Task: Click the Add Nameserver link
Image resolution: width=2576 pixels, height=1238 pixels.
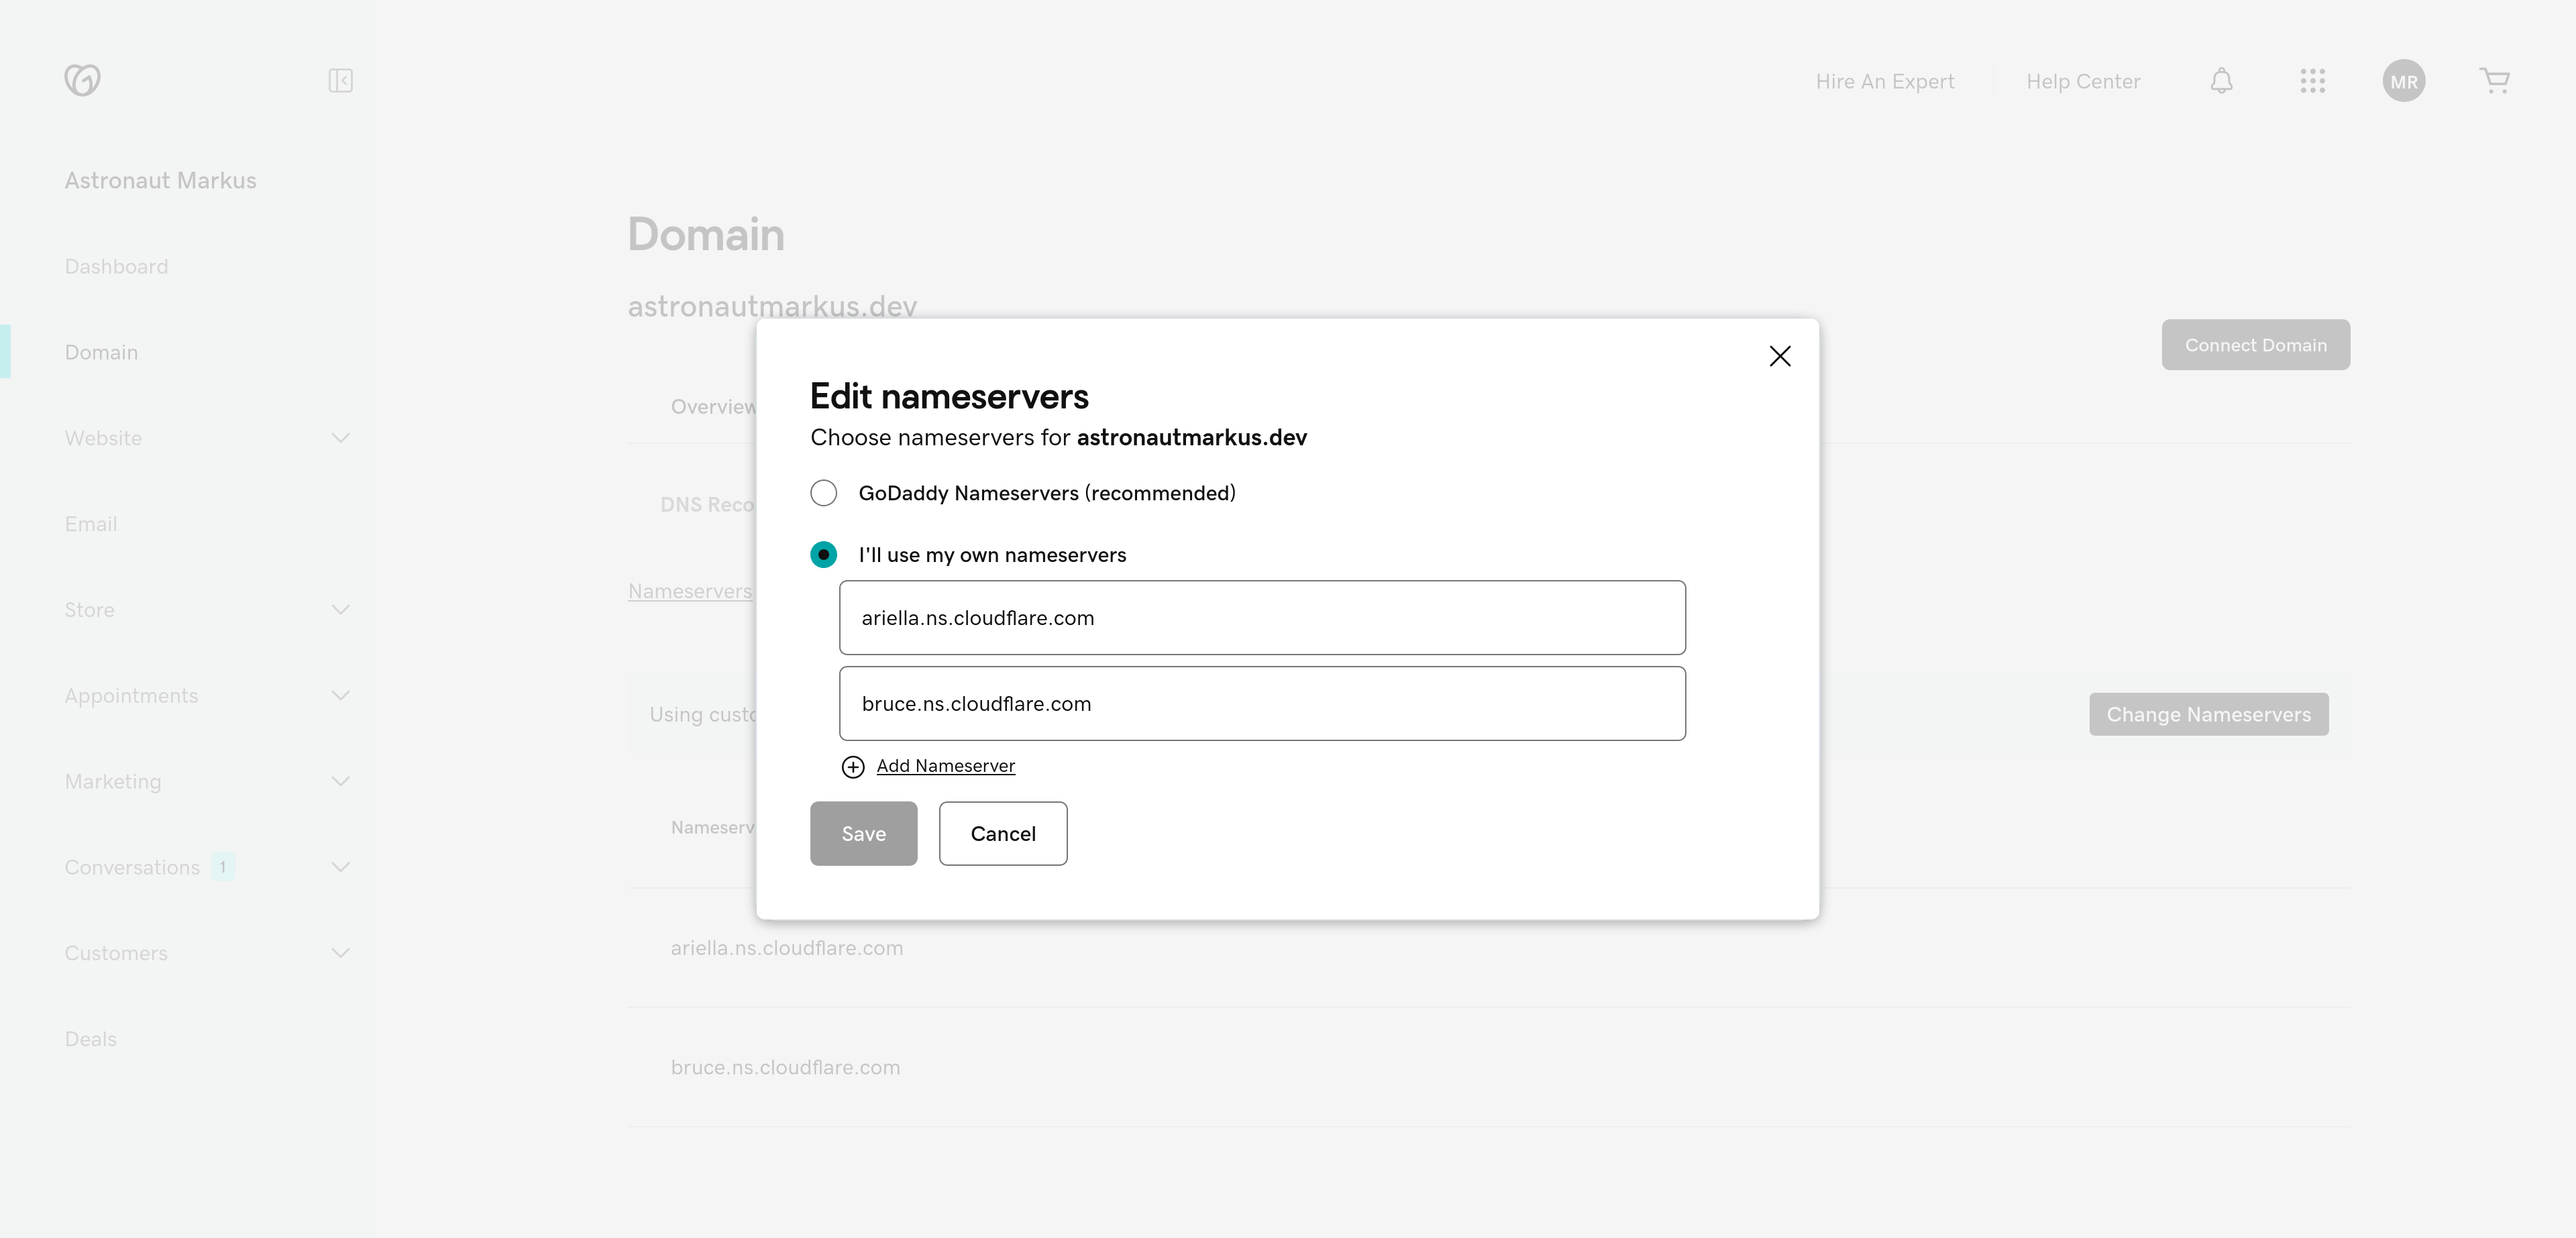Action: 945,765
